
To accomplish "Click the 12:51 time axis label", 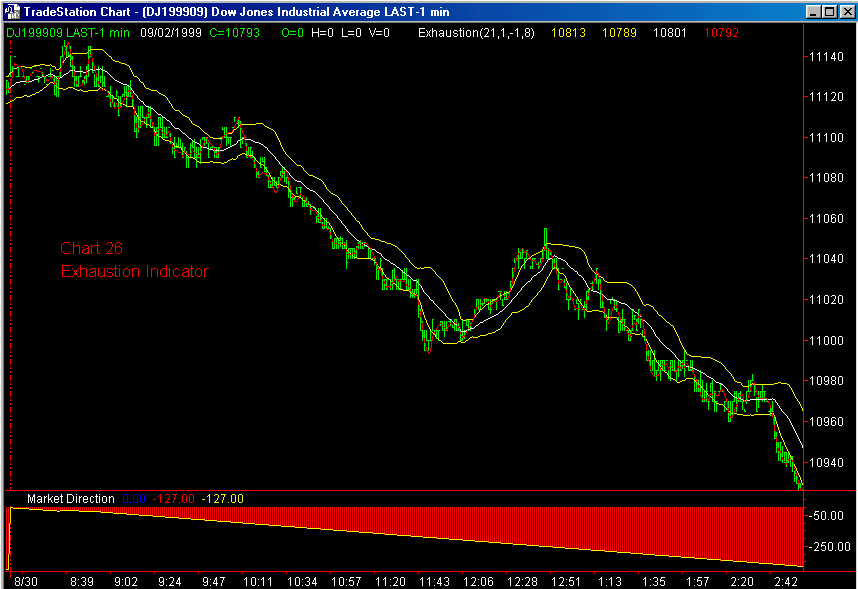I will (x=566, y=582).
